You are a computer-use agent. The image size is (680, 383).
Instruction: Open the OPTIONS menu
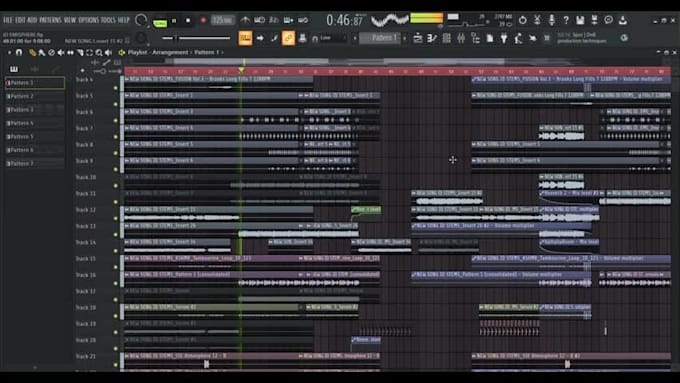[89, 20]
